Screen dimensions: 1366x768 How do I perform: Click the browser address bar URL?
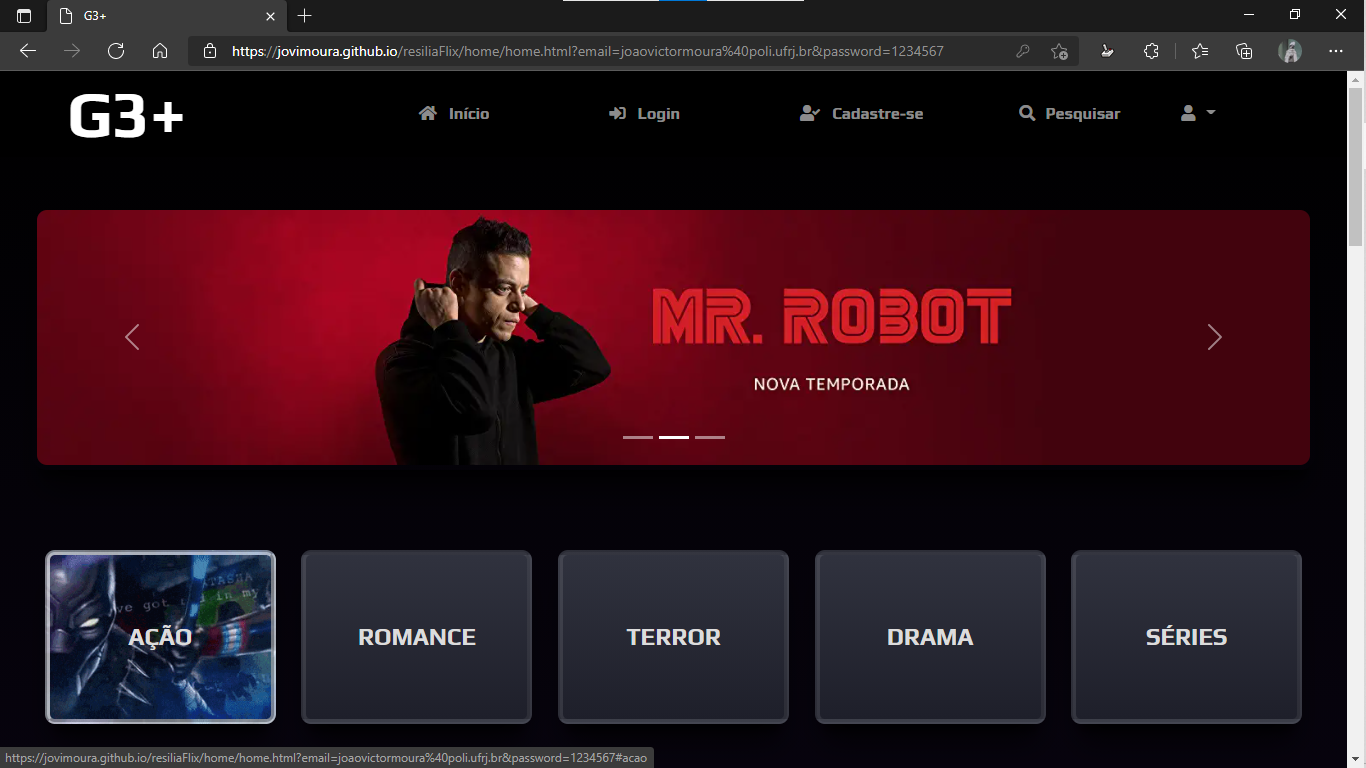588,51
